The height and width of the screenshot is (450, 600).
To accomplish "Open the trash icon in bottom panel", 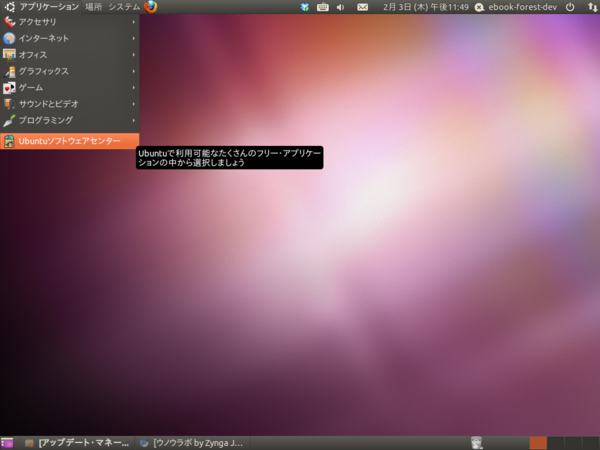I will (x=477, y=443).
